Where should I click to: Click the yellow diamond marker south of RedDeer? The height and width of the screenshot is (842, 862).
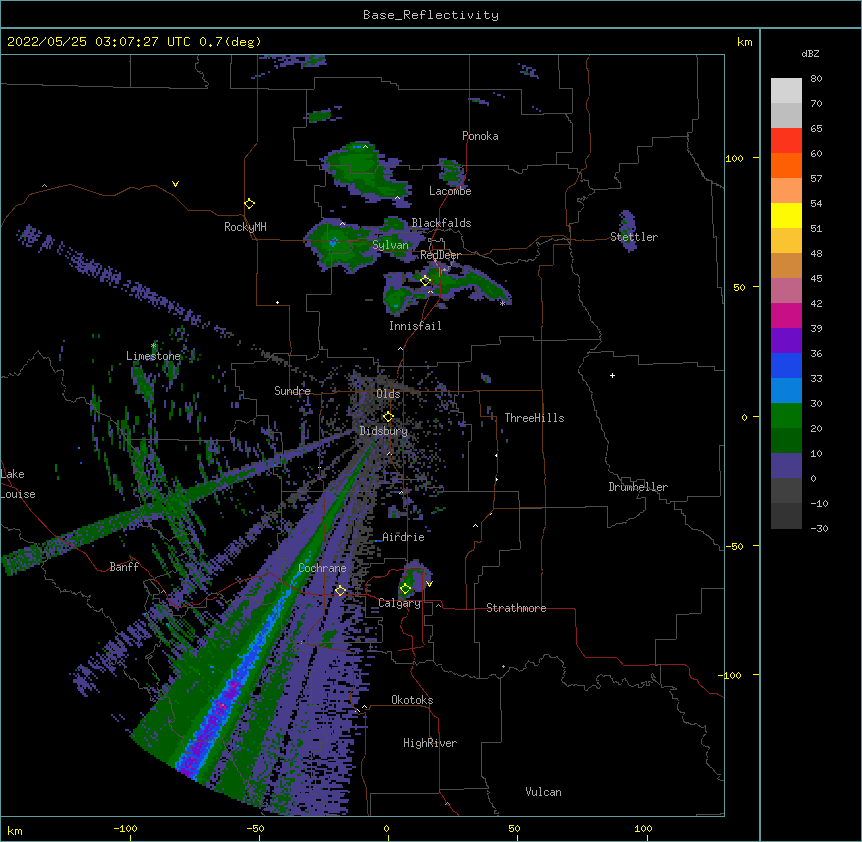tap(425, 280)
